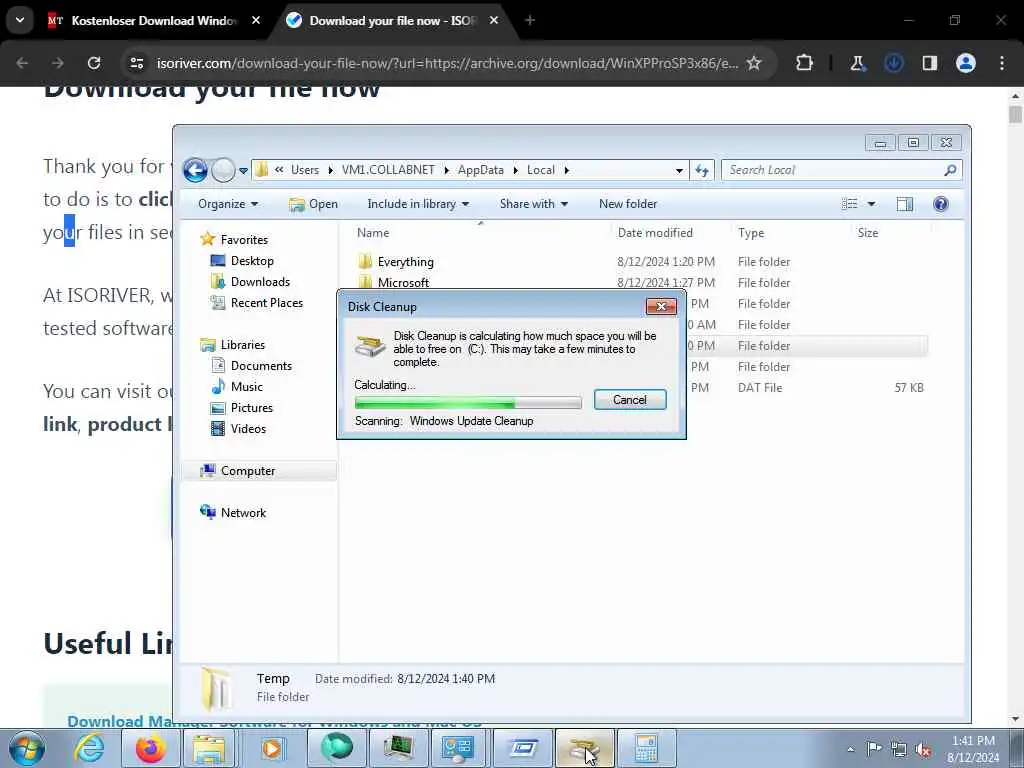Launch Internet Explorer from taskbar

89,748
